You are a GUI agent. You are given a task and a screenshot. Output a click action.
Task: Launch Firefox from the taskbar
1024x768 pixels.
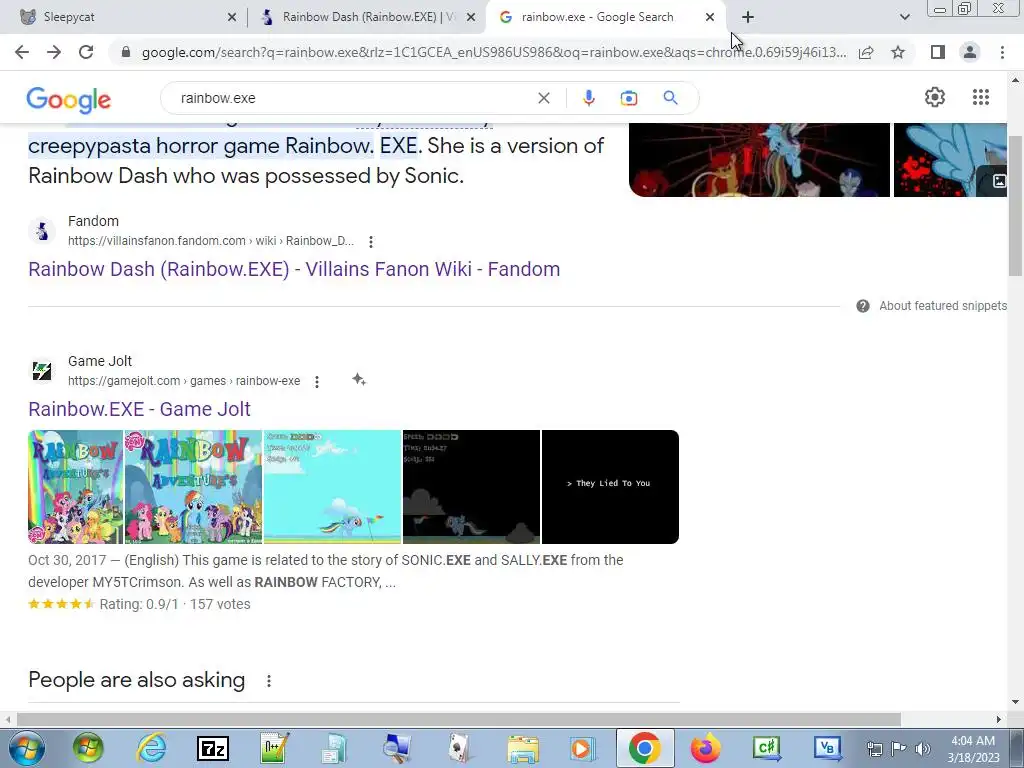click(705, 748)
